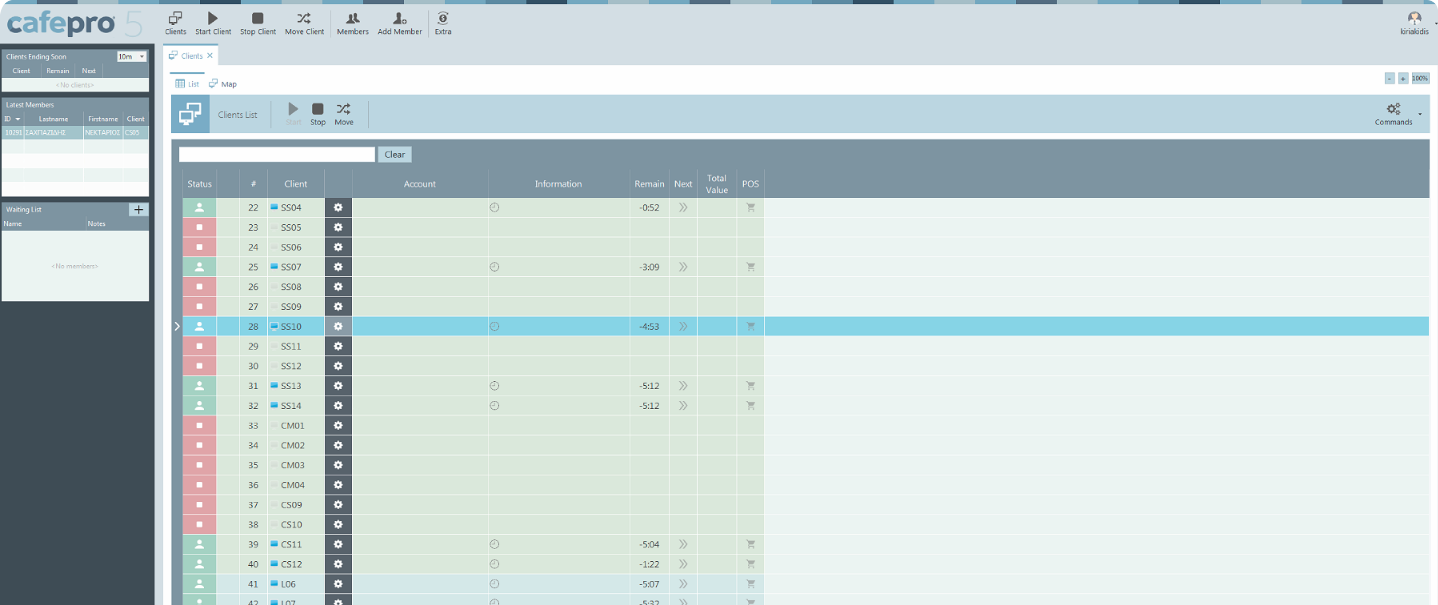Screen dimensions: 1438x605
Task: Toggle the red status of client SS05
Action: [199, 228]
